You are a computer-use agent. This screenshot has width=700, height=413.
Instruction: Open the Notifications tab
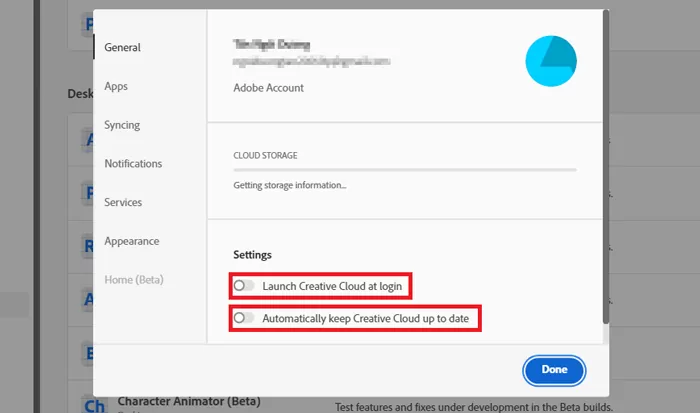tap(133, 163)
